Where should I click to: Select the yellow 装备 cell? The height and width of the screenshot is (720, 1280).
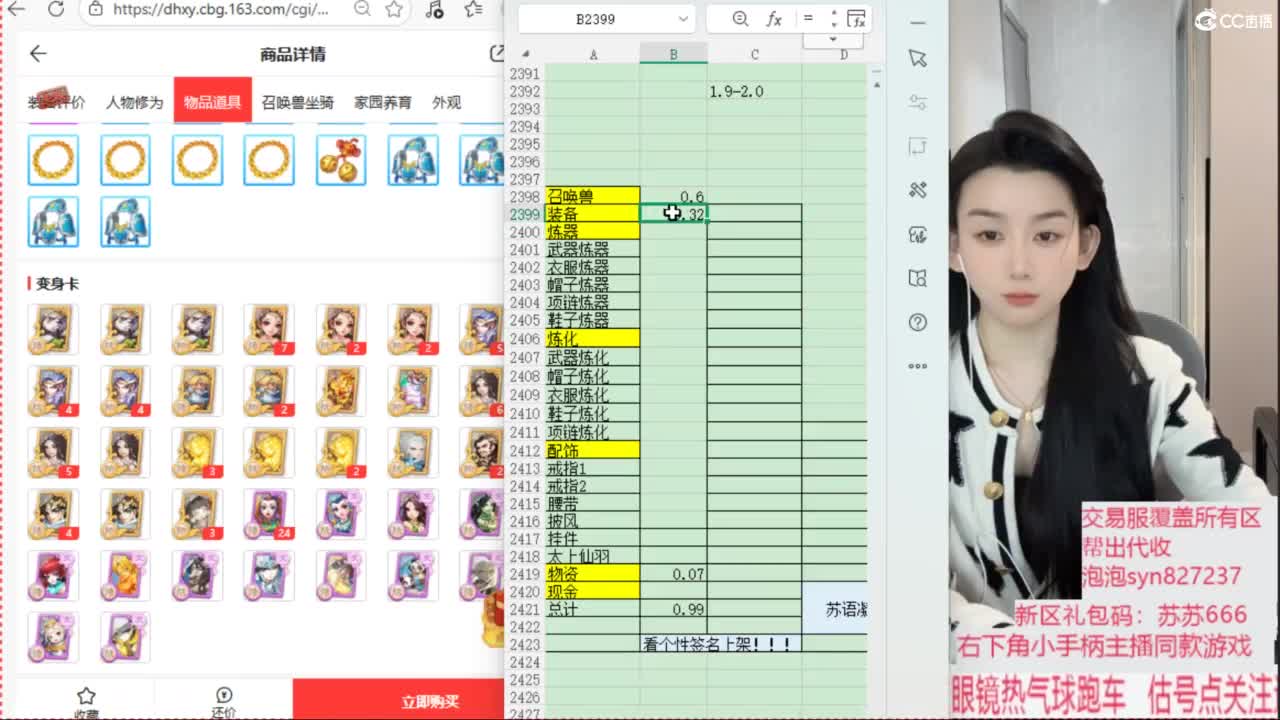[x=593, y=214]
